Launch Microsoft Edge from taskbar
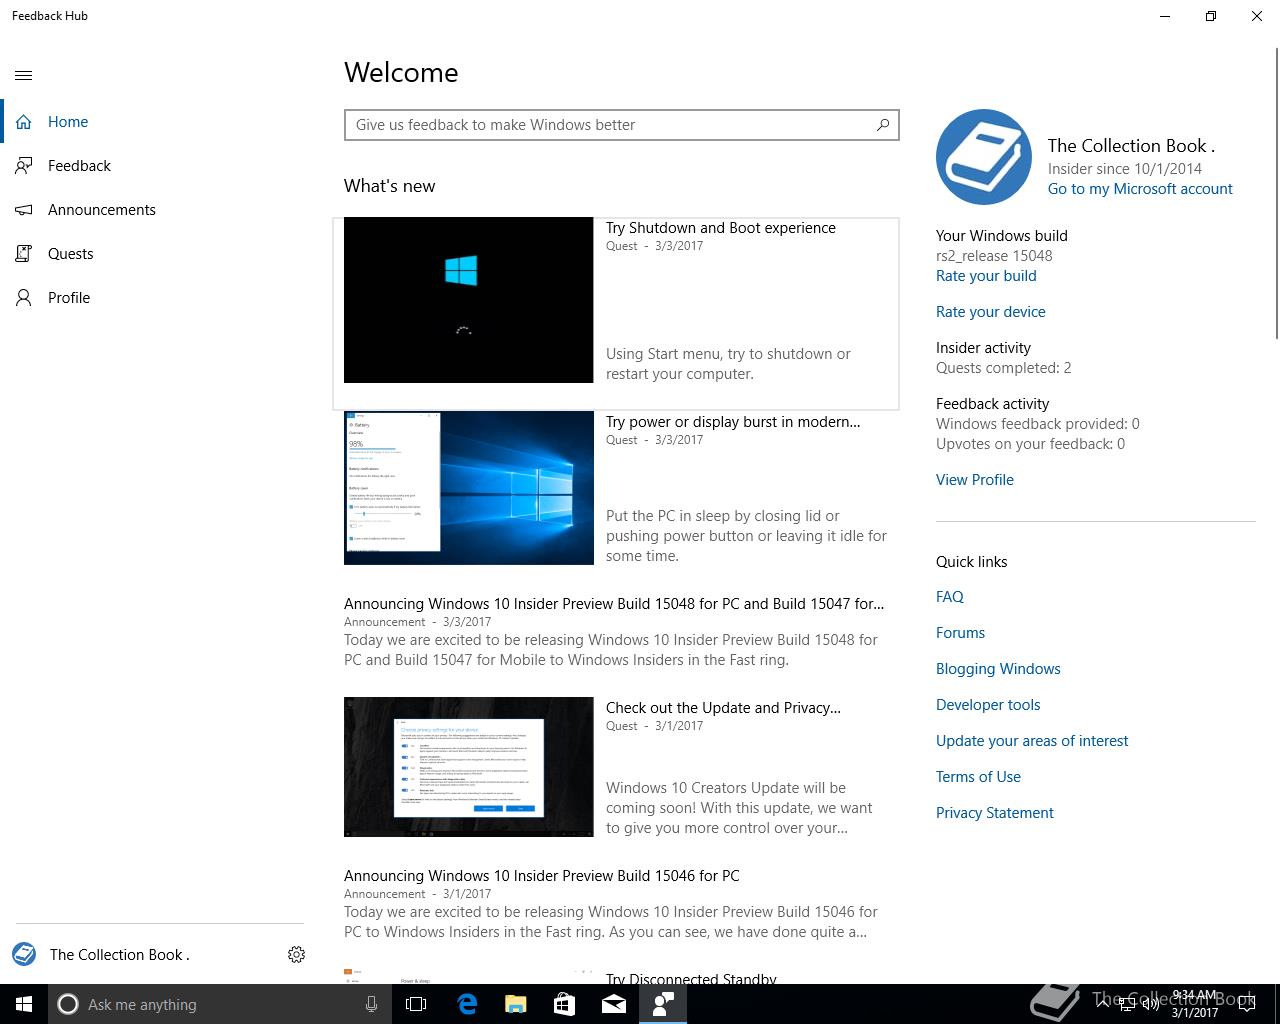Viewport: 1280px width, 1024px height. [467, 1004]
